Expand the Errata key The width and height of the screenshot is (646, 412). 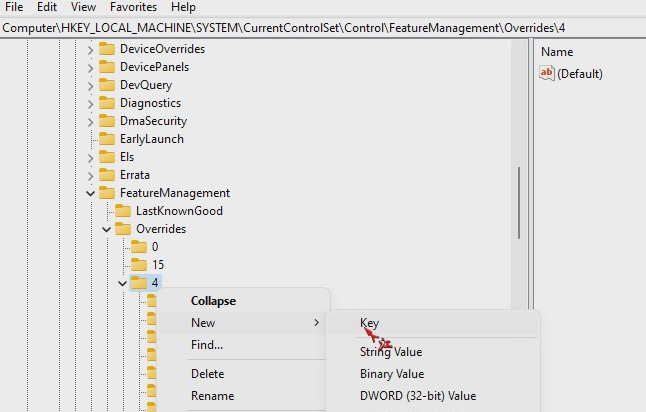click(91, 176)
